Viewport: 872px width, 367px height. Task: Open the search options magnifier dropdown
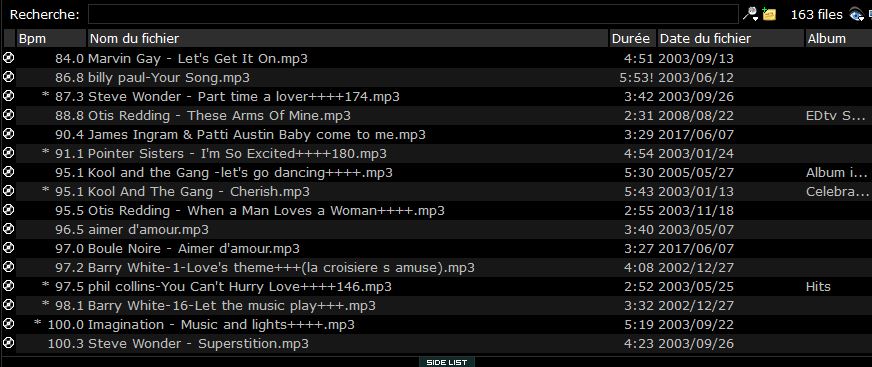pyautogui.click(x=751, y=14)
